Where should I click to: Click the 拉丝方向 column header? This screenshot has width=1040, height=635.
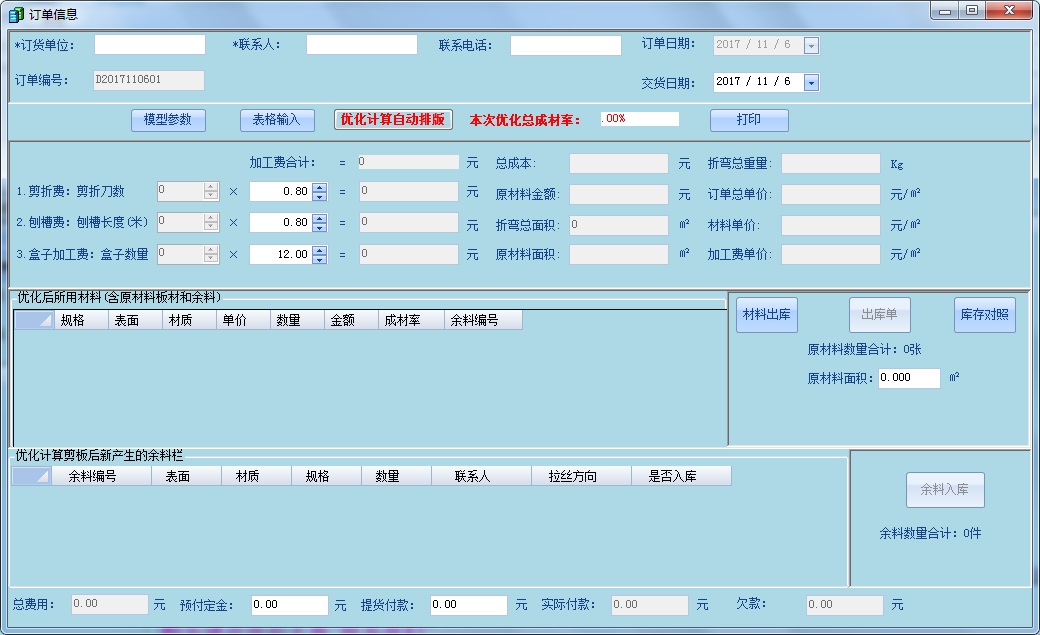tap(581, 476)
